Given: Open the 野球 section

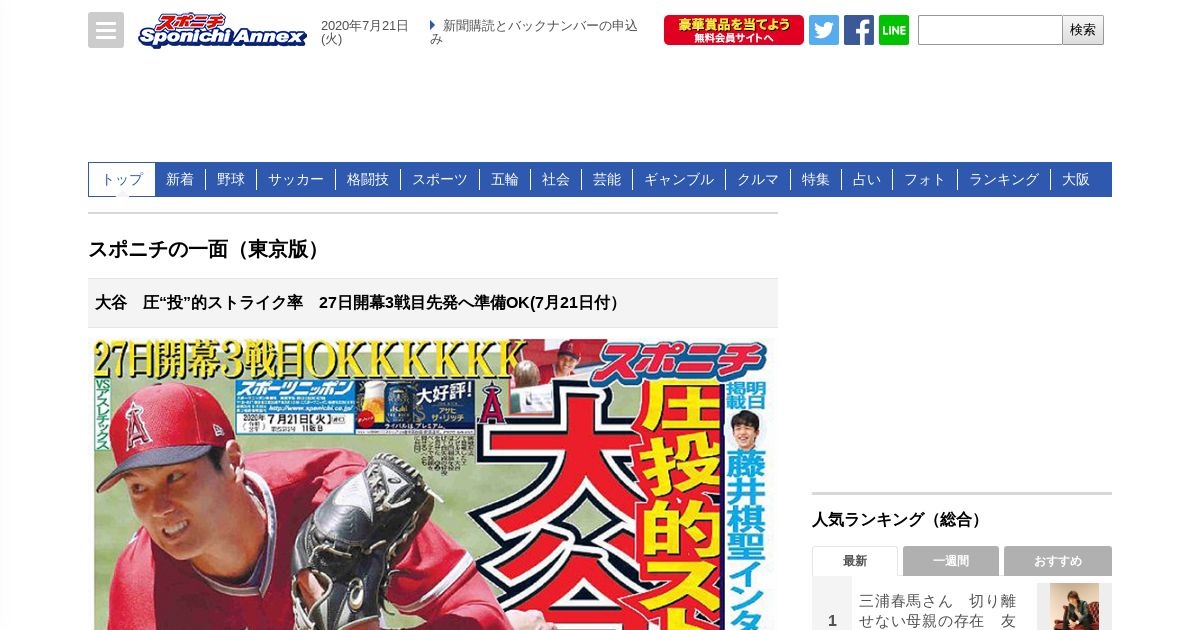Looking at the screenshot, I should tap(231, 179).
